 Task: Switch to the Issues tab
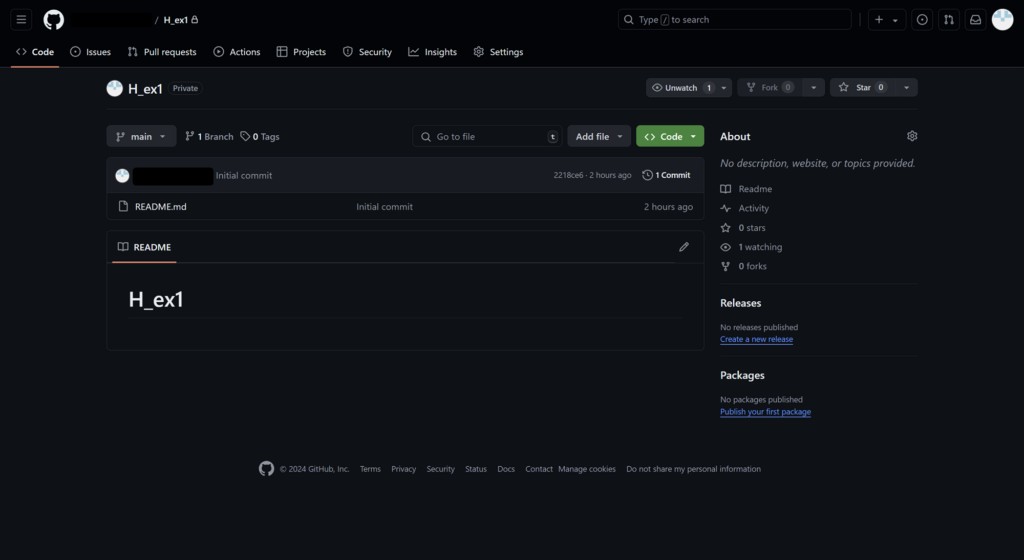90,52
